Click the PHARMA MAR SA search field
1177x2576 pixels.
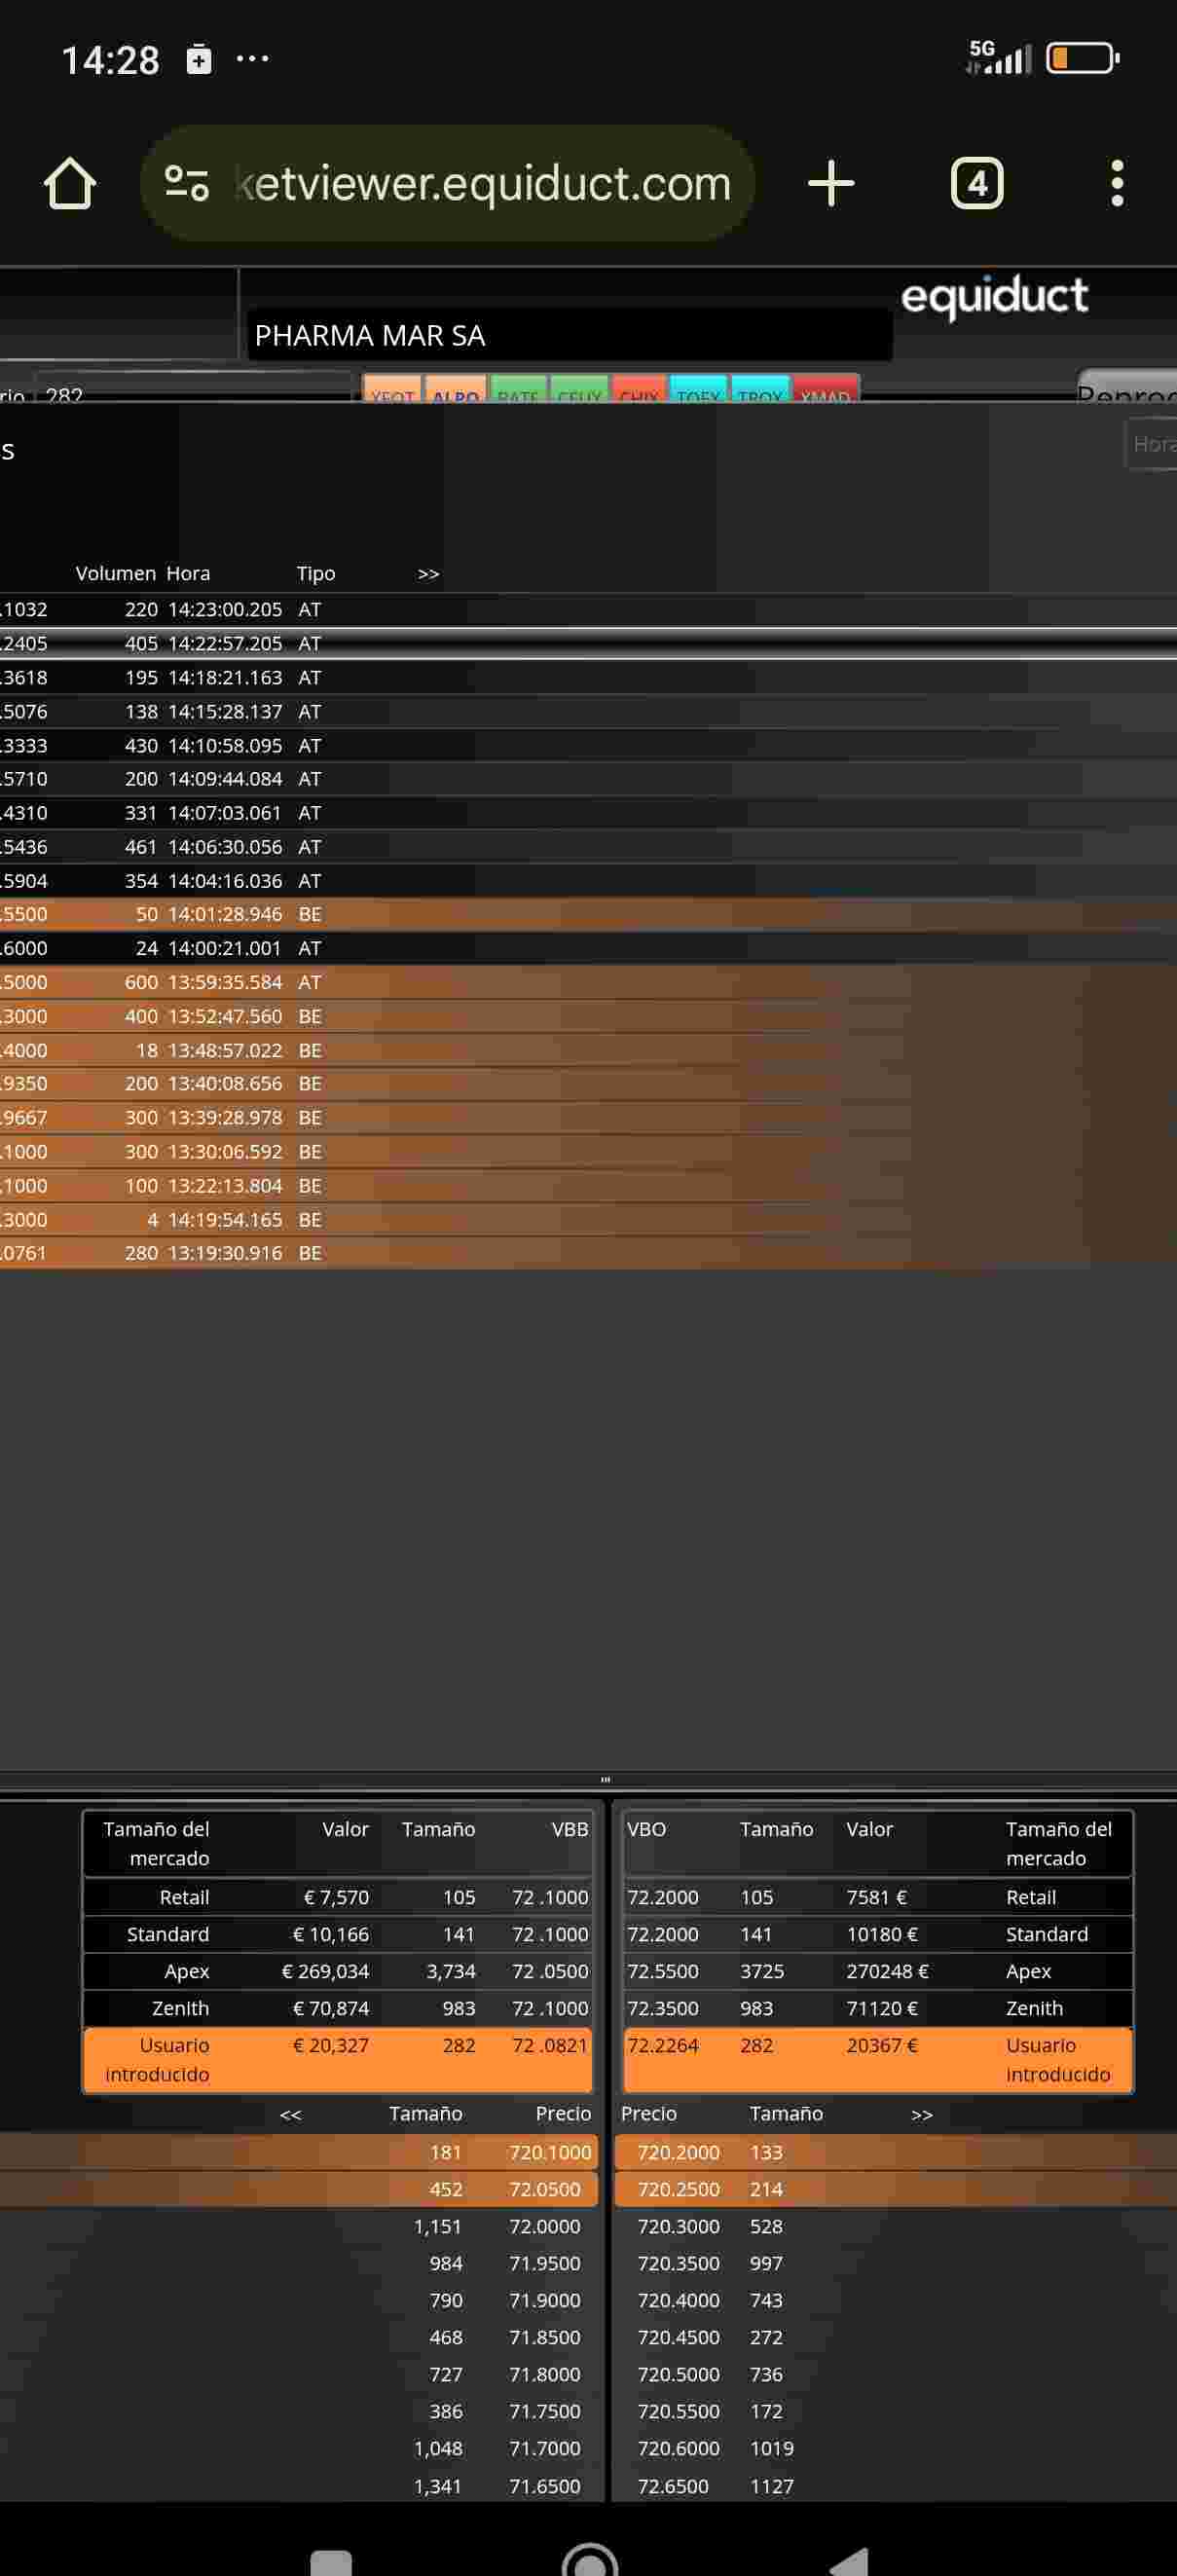569,335
